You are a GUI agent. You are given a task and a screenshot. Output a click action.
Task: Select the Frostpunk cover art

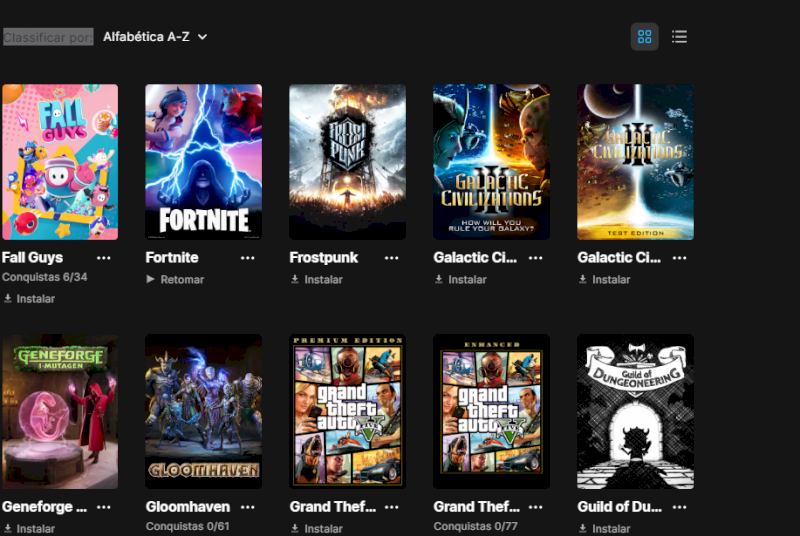point(347,162)
